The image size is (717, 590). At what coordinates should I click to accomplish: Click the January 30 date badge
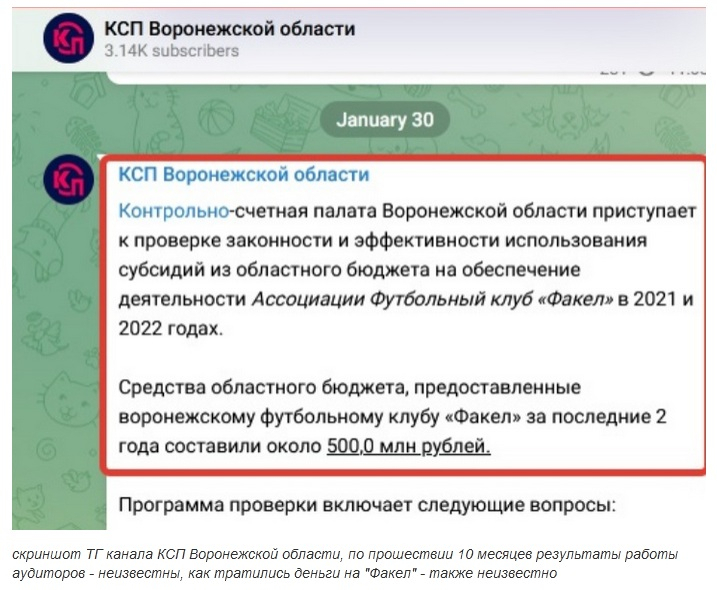coord(385,120)
